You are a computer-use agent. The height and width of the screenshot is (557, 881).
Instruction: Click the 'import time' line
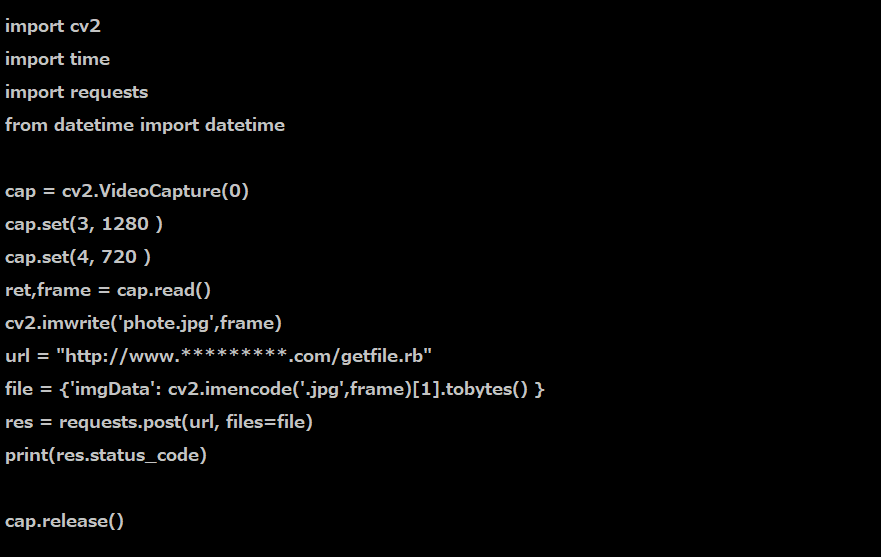pyautogui.click(x=57, y=59)
